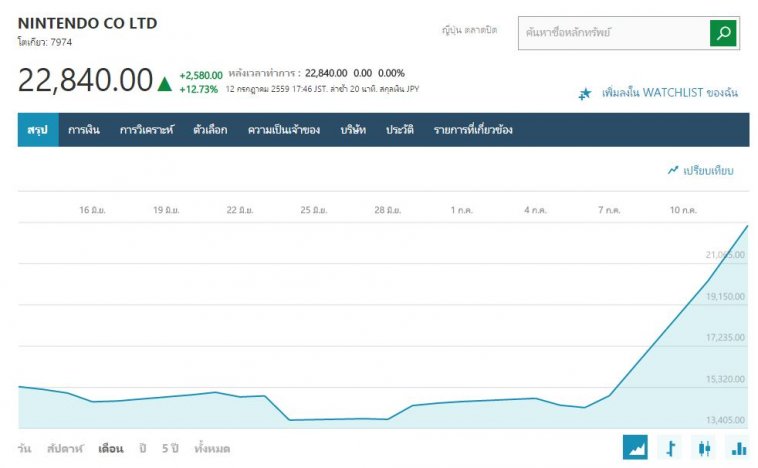Show the ทั้งหมด full history range
Viewport: 758px width, 468px height.
click(212, 449)
